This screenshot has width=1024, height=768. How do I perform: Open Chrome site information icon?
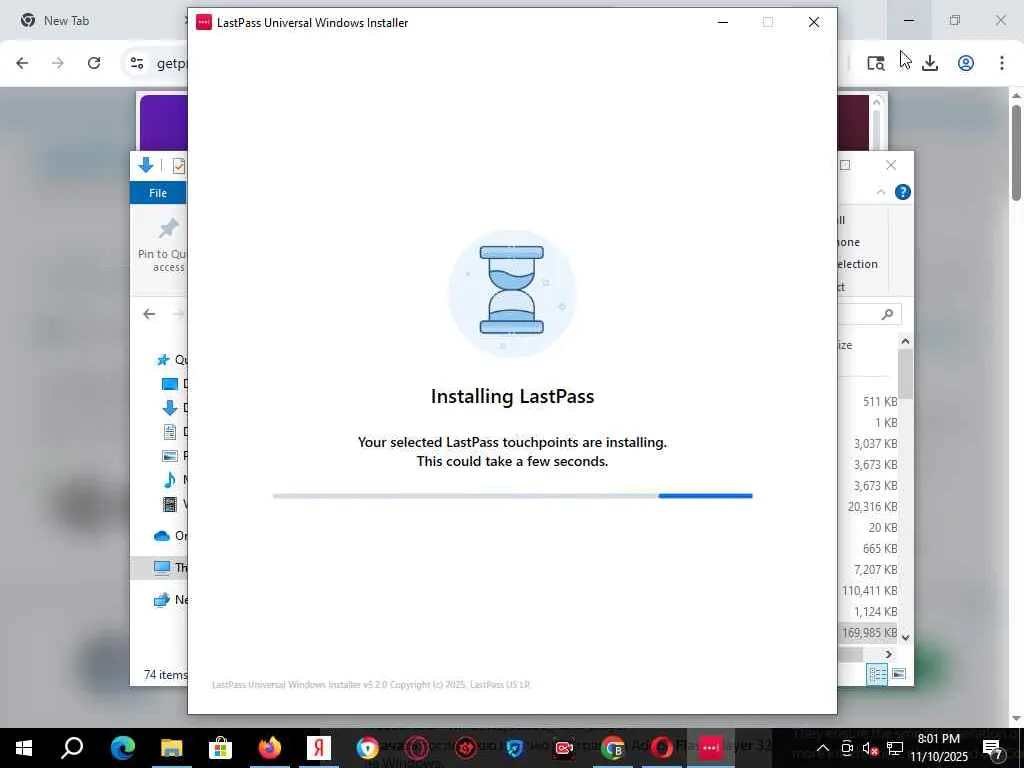pyautogui.click(x=136, y=63)
